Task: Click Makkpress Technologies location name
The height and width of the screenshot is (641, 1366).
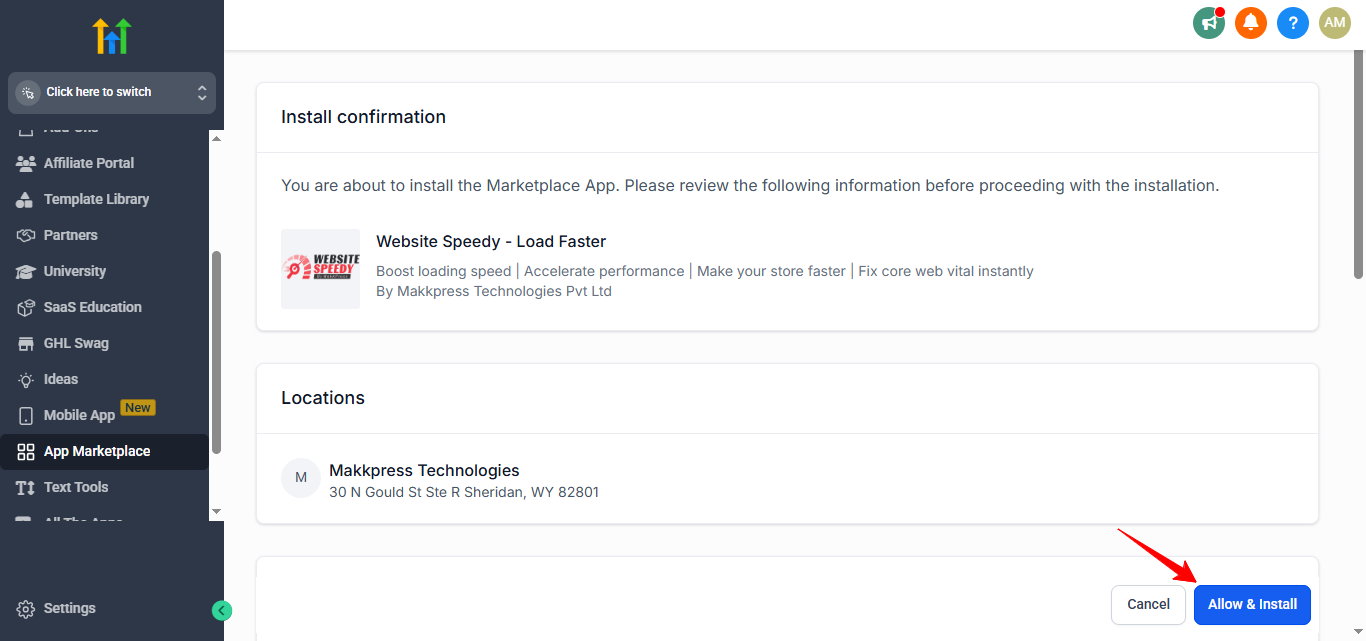Action: 424,470
